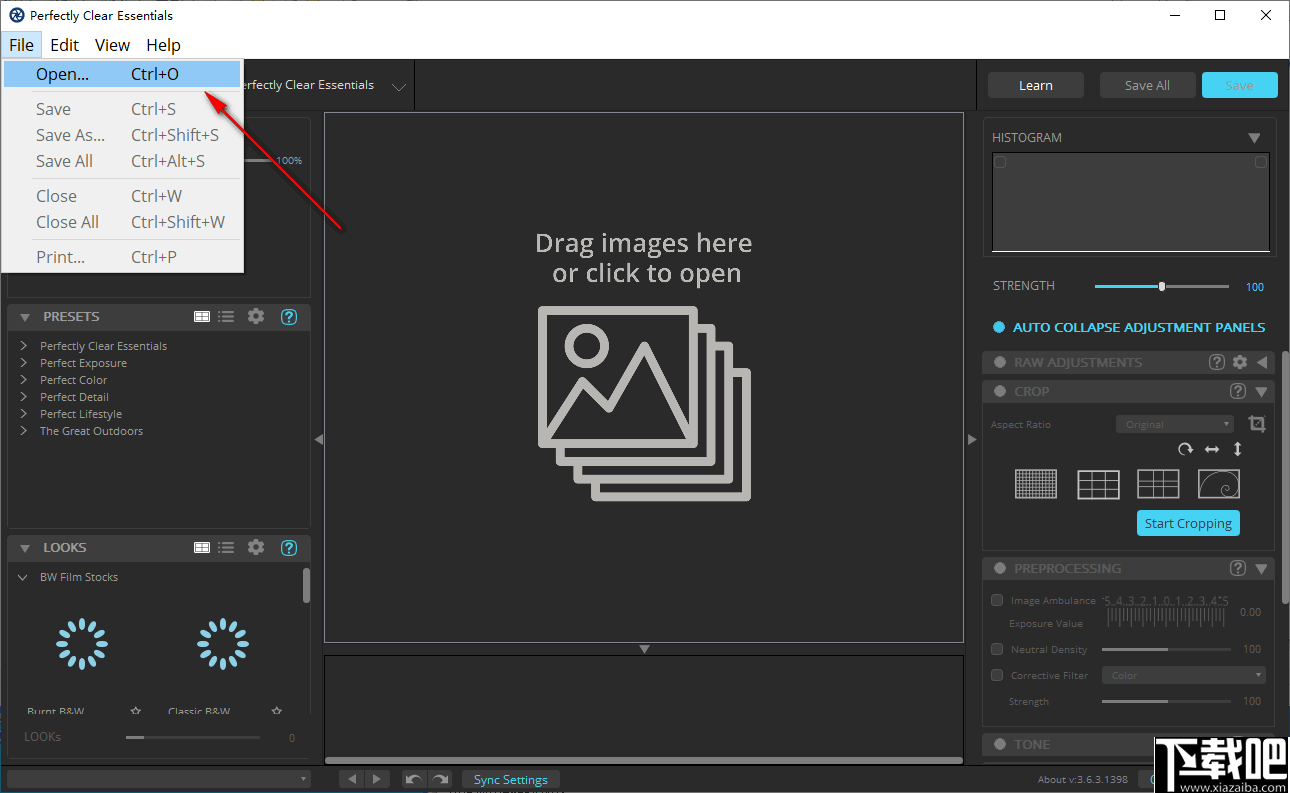Viewport: 1290px width, 793px height.
Task: Select the rule of thirds crop overlay
Action: coord(1098,484)
